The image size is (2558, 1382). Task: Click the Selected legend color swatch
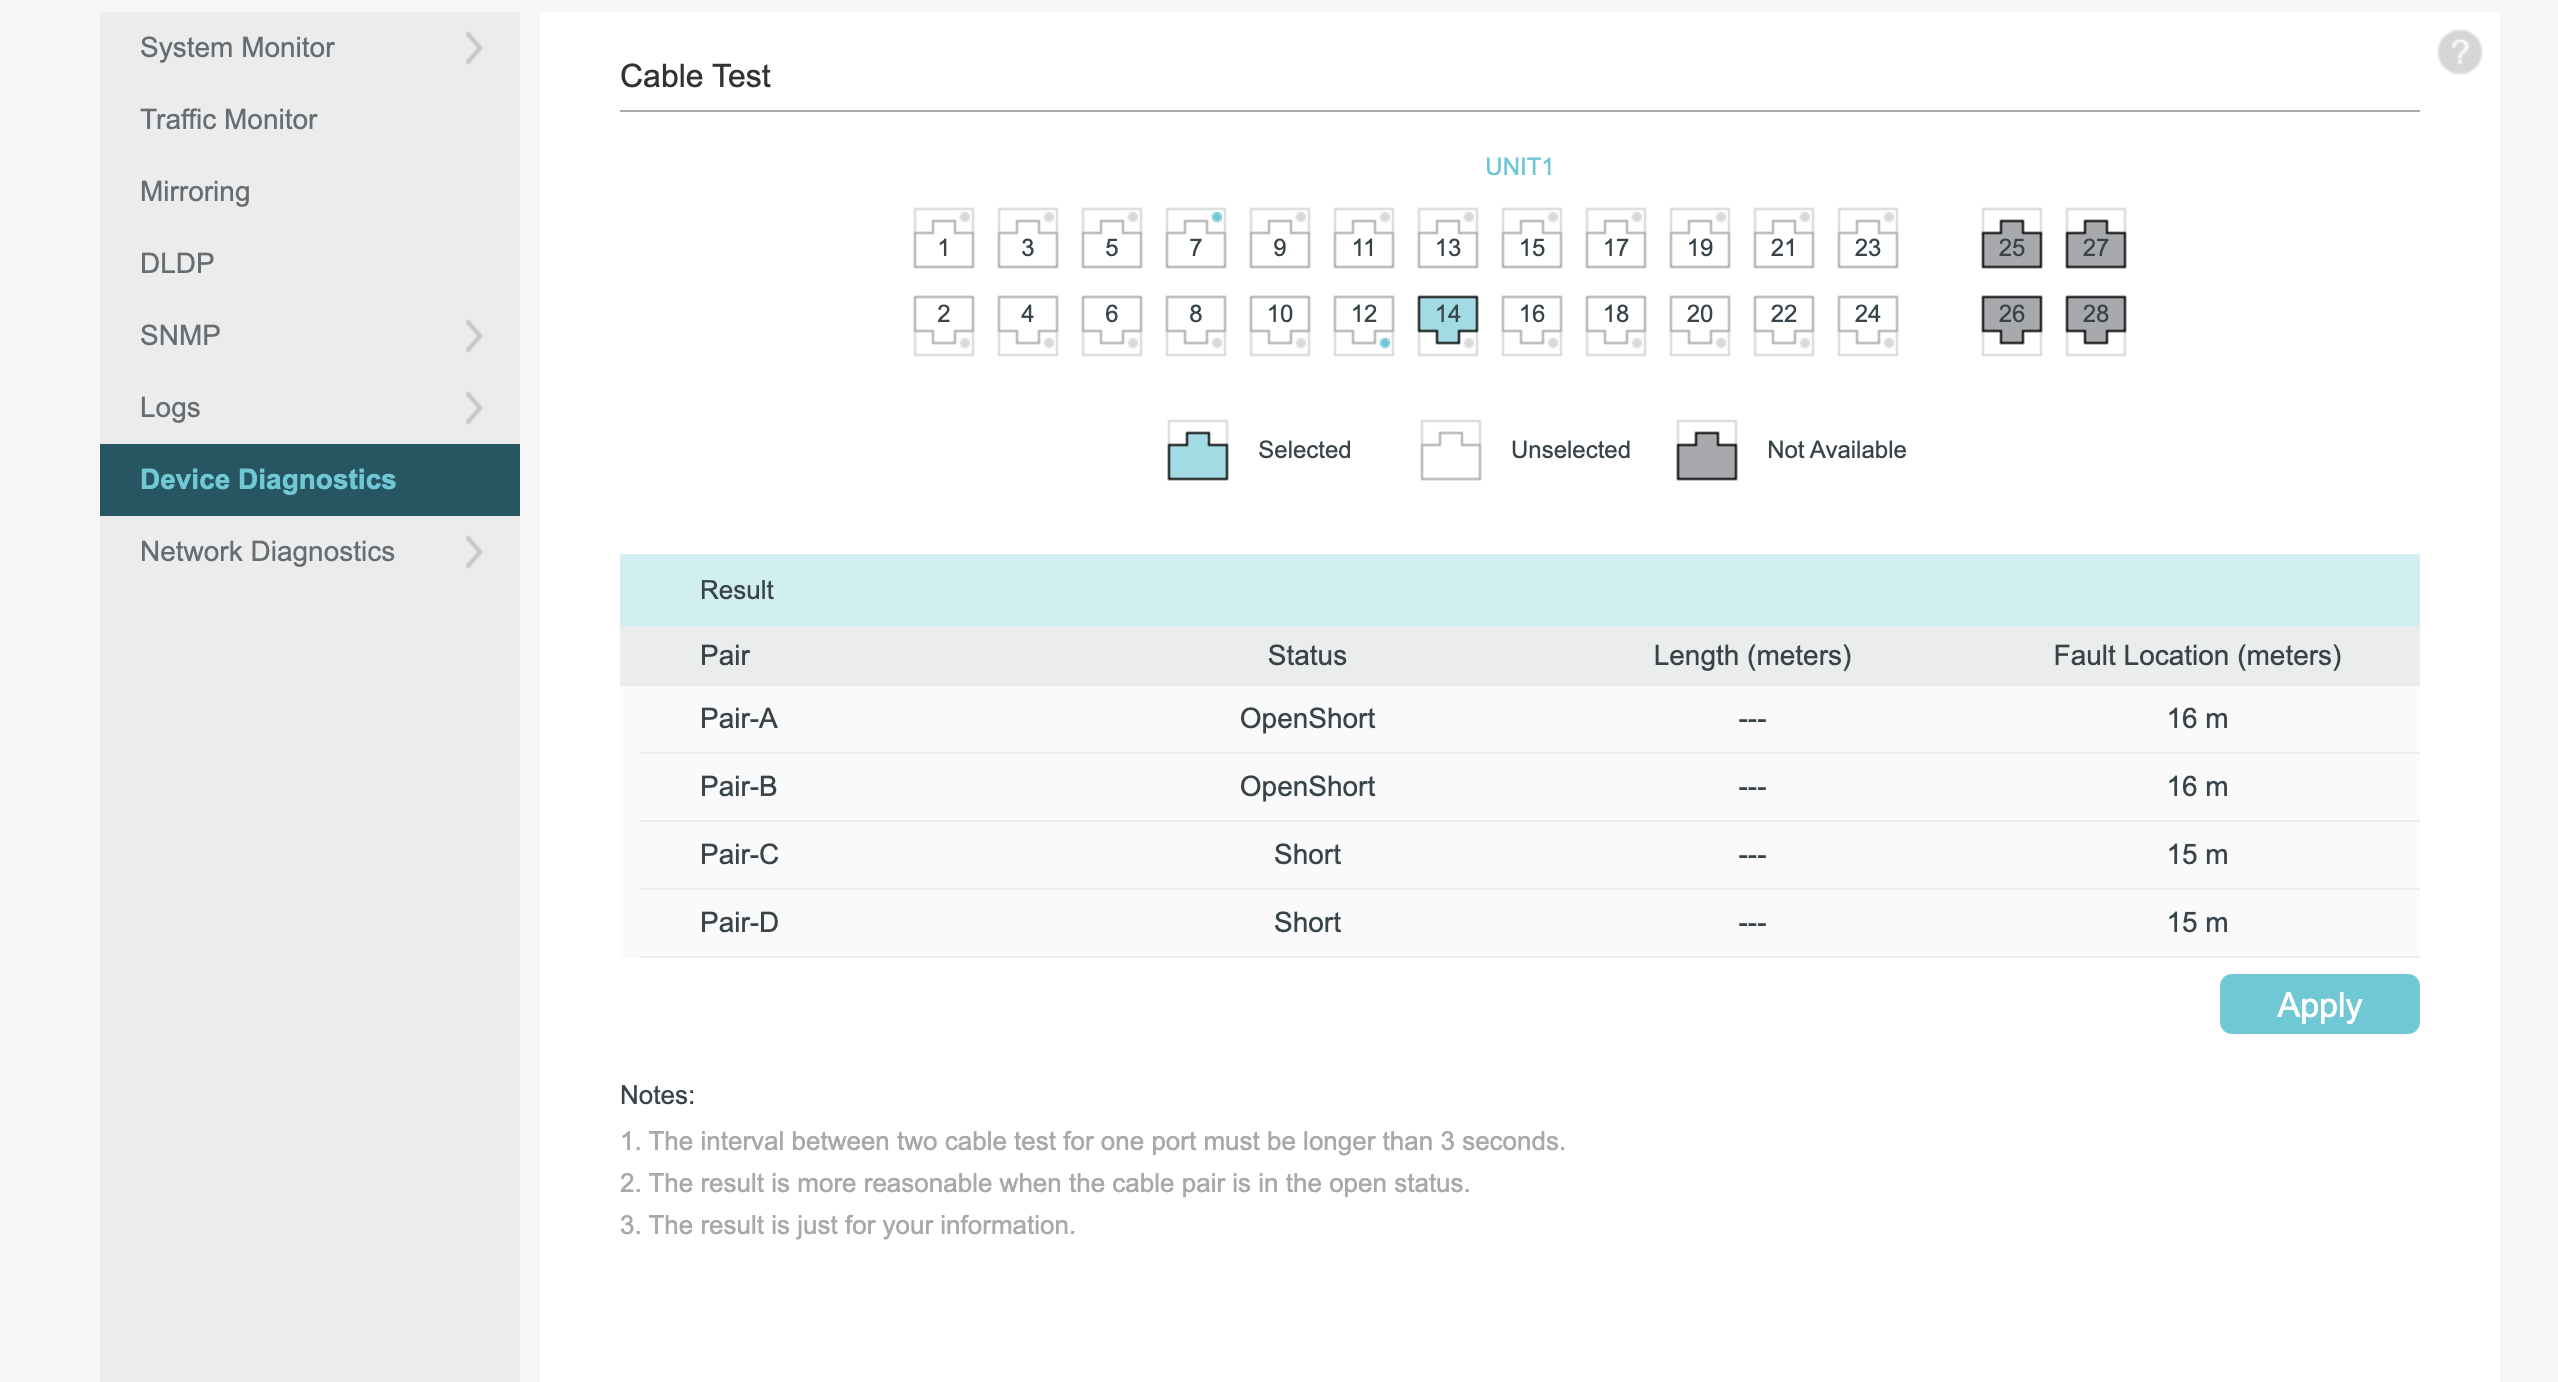pyautogui.click(x=1197, y=452)
